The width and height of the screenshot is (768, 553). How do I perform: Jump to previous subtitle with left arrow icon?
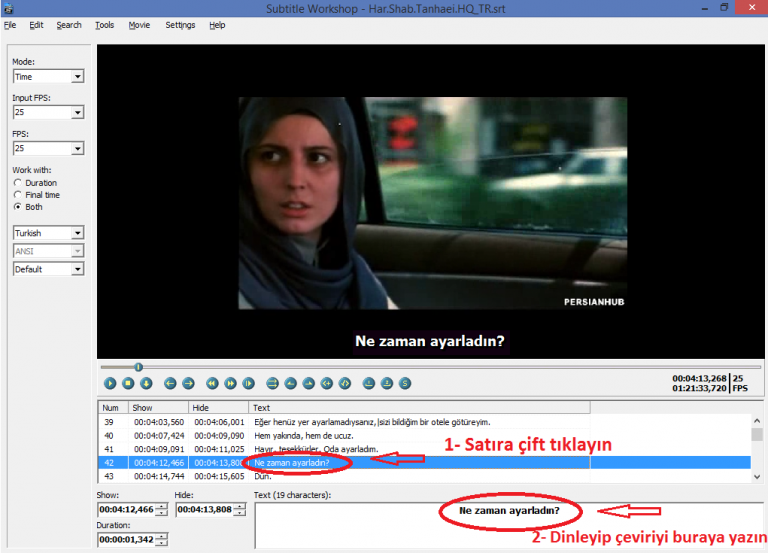[170, 384]
